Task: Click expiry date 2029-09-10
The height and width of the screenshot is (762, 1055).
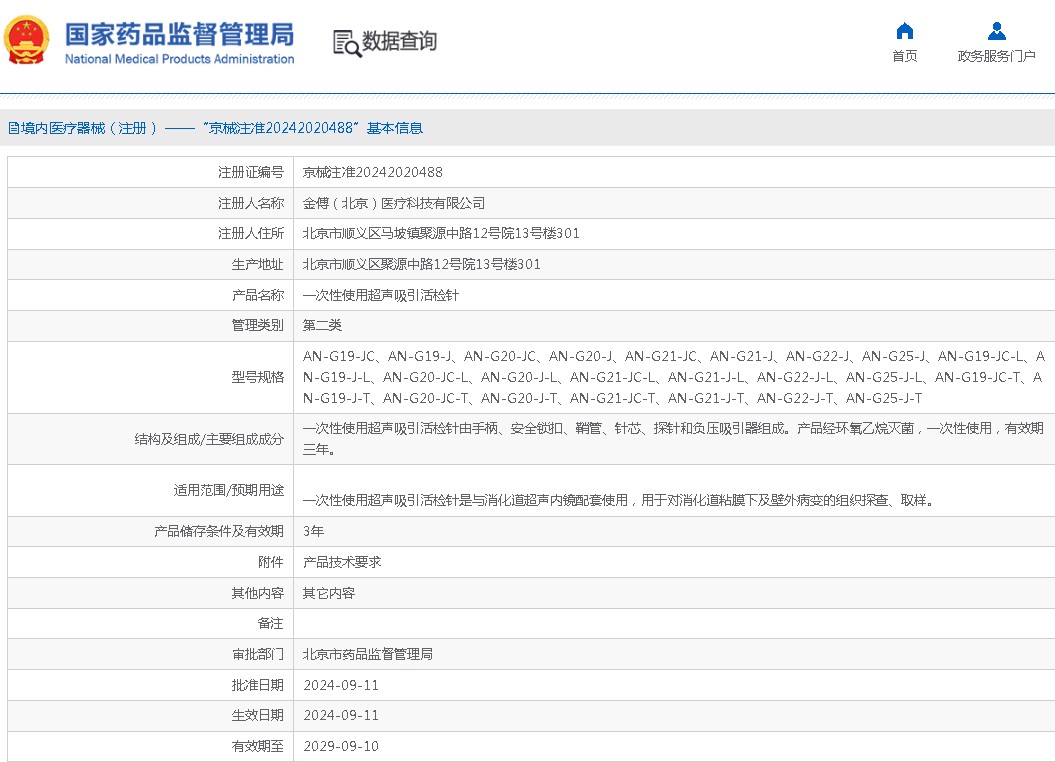Action: pyautogui.click(x=341, y=747)
